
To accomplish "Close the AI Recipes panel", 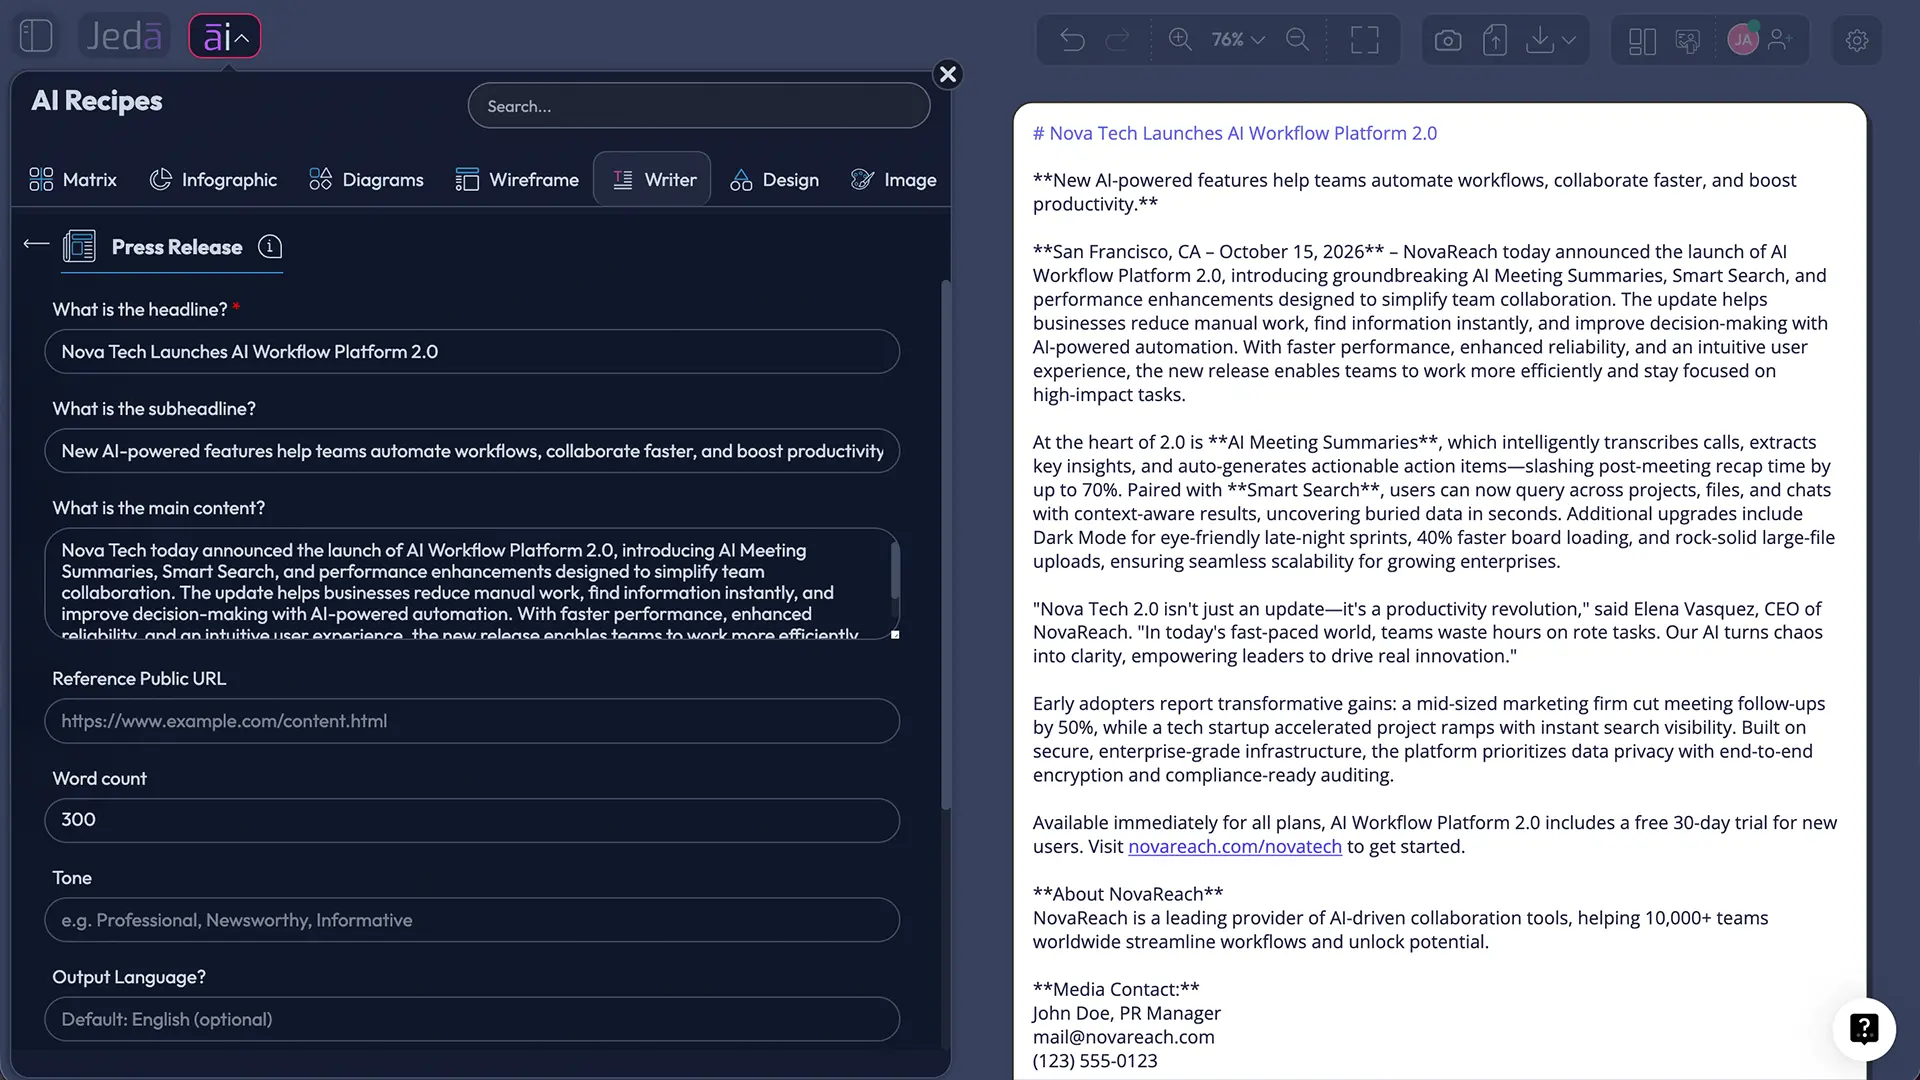I will tap(947, 74).
